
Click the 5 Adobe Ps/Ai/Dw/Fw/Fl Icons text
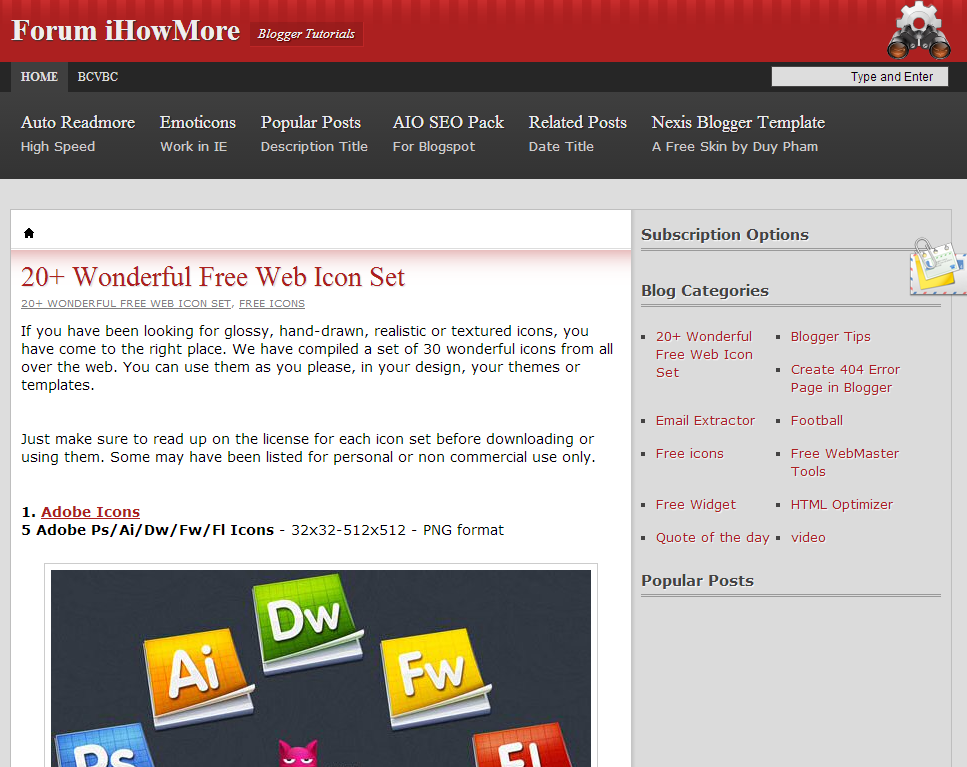click(x=147, y=530)
